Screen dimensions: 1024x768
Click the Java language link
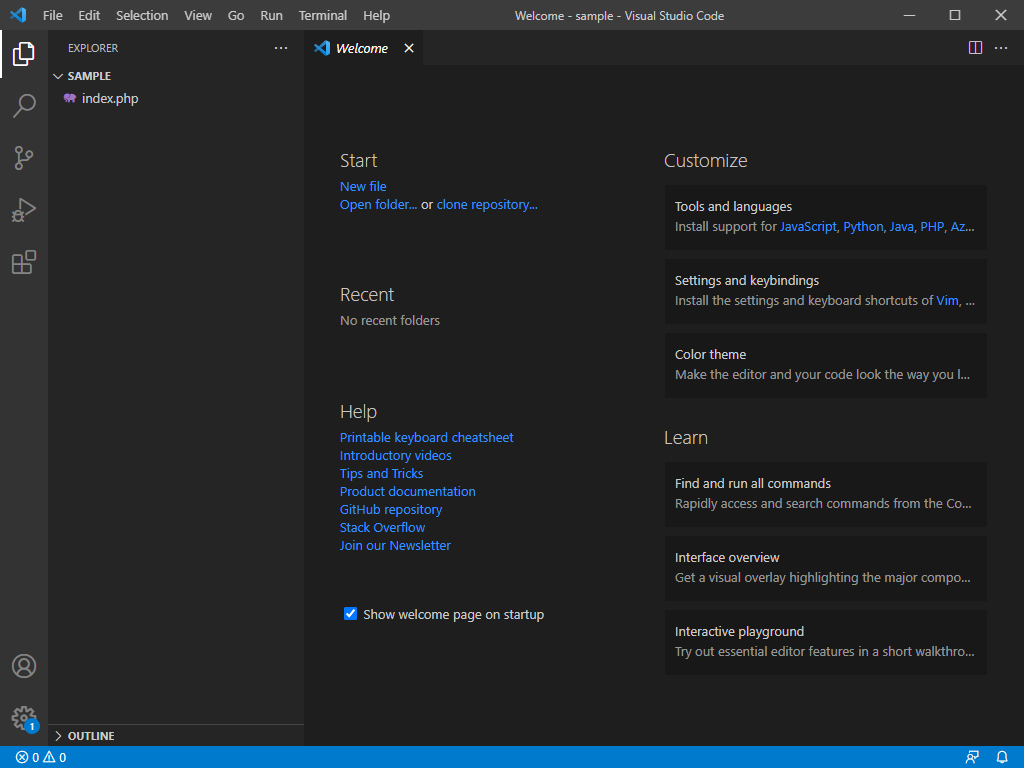tap(901, 227)
